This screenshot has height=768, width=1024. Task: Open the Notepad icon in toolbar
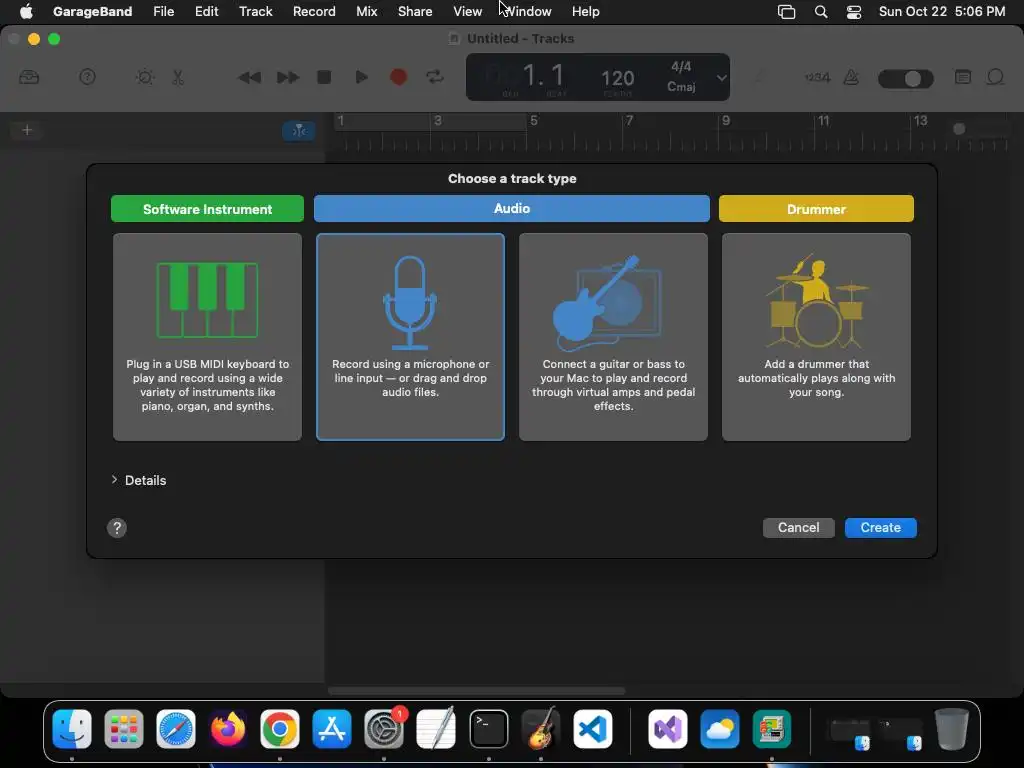(963, 77)
